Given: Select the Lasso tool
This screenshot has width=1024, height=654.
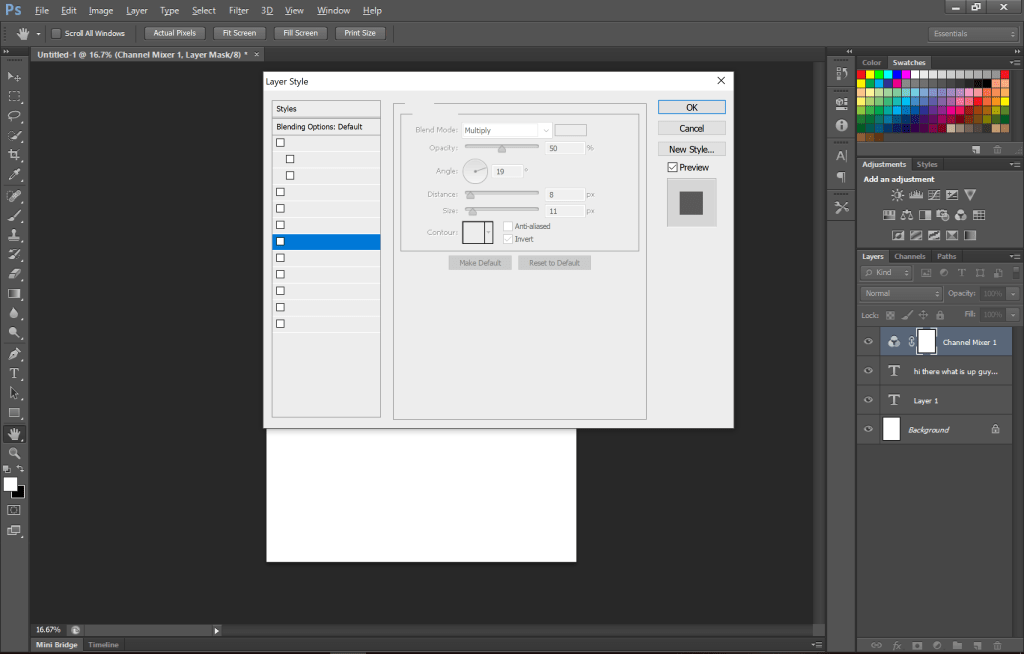Looking at the screenshot, I should click(x=15, y=116).
